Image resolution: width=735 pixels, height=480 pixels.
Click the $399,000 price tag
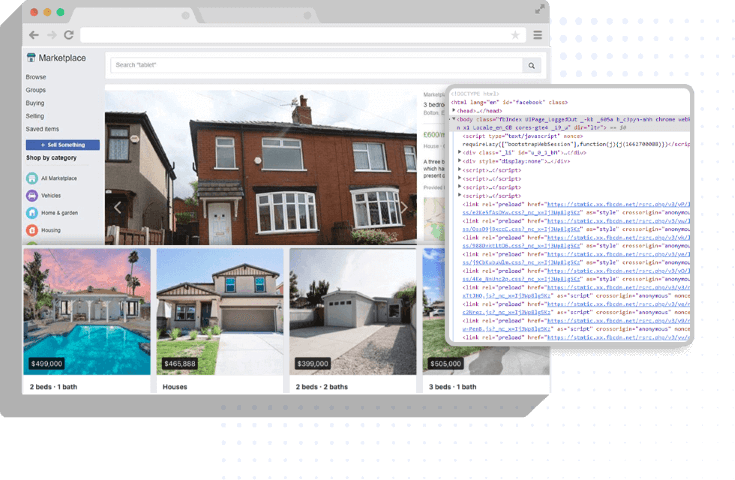tap(313, 363)
